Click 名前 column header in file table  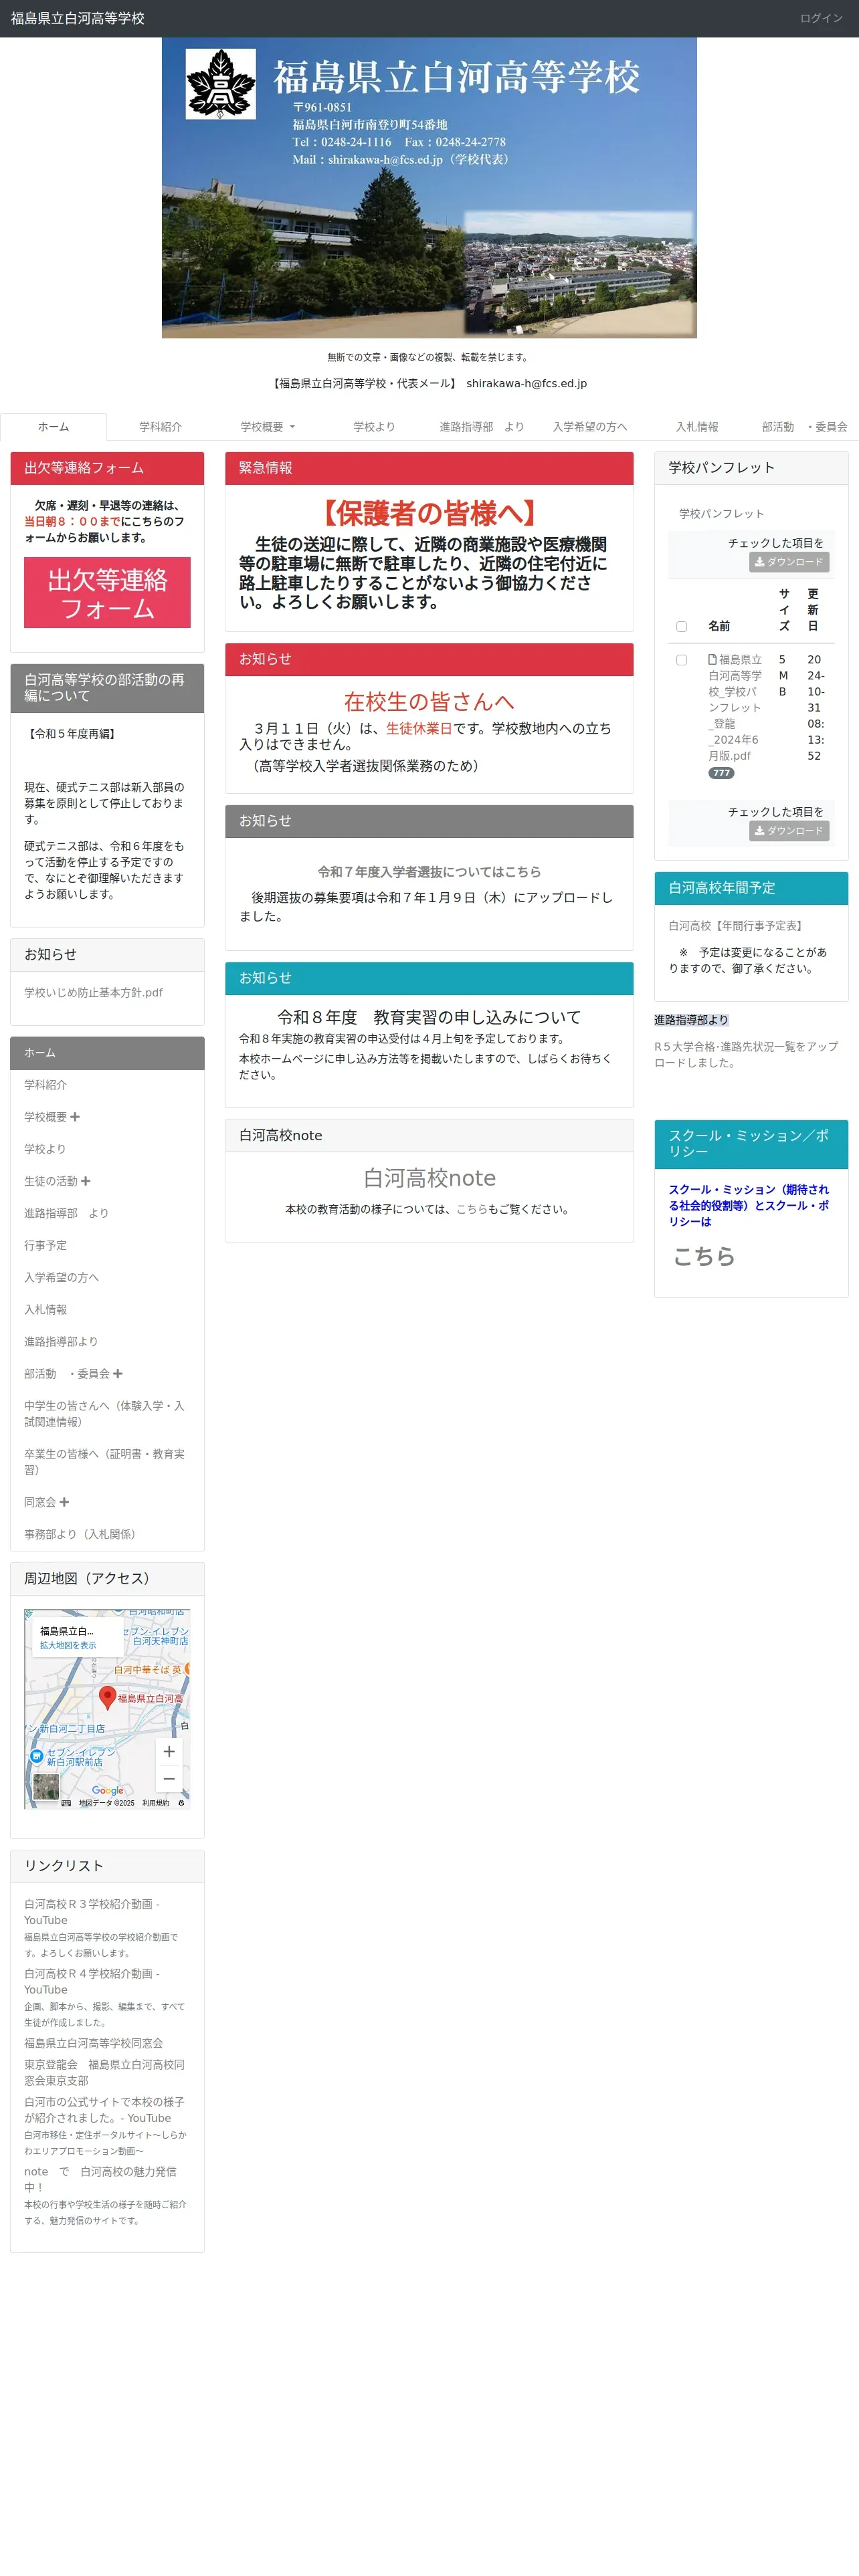pos(719,626)
